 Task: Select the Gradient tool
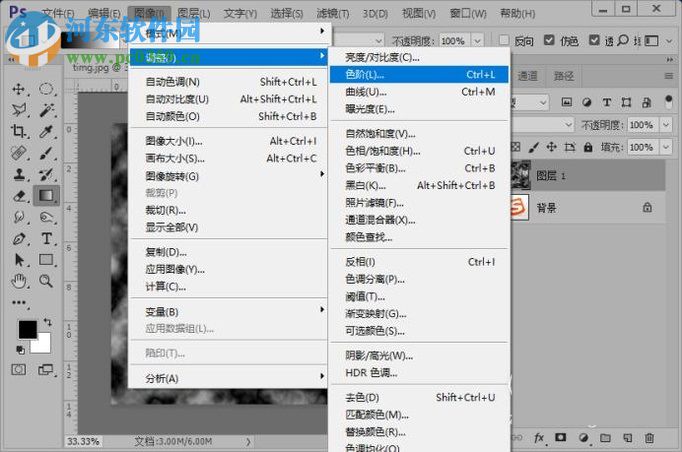(x=46, y=196)
